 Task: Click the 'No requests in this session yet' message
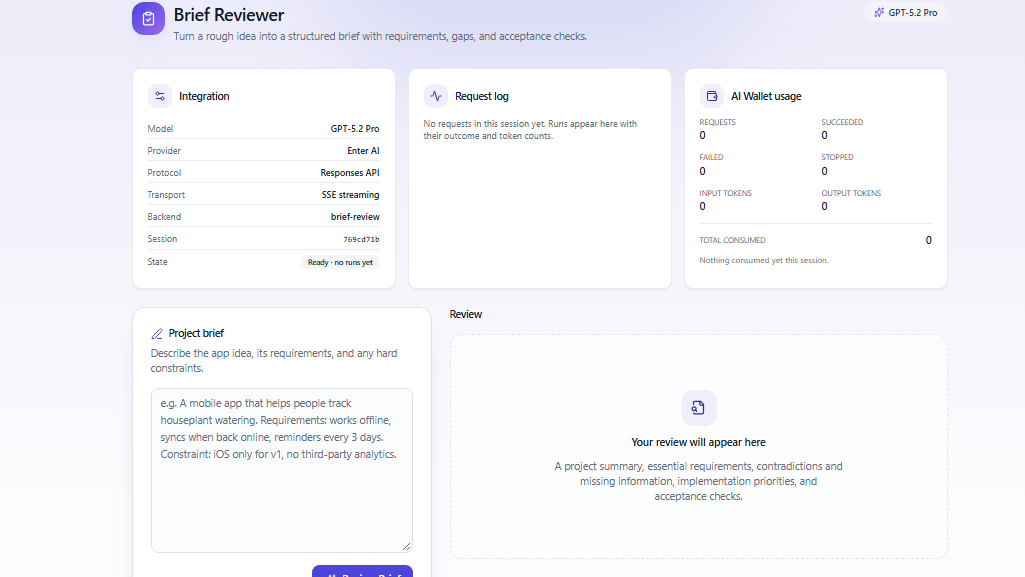pos(530,129)
